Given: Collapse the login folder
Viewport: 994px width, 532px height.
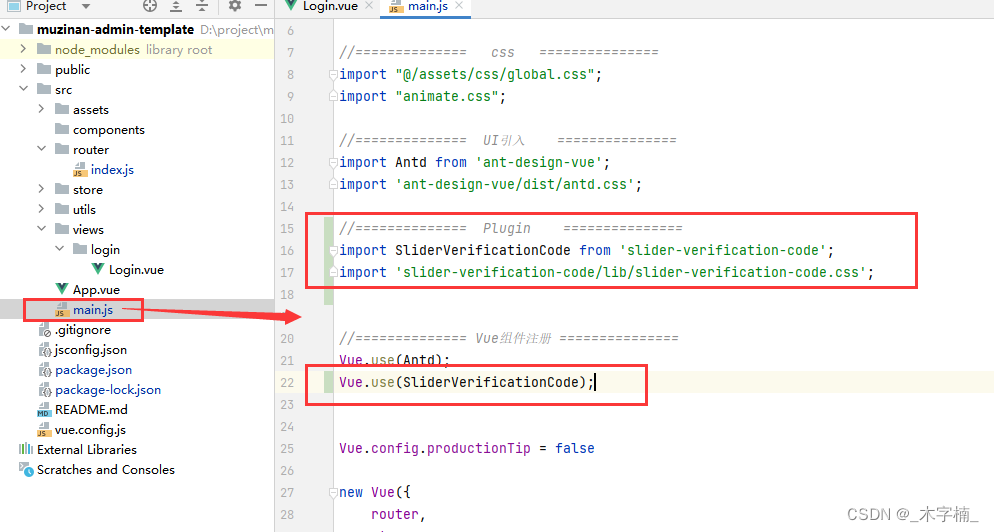Looking at the screenshot, I should (x=60, y=249).
